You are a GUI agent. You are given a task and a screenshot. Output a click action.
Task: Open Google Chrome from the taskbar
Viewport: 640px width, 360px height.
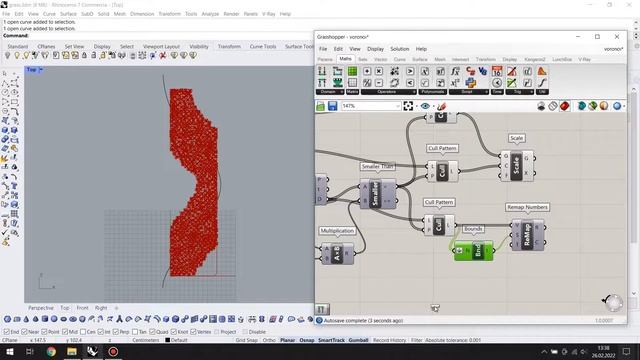point(51,351)
